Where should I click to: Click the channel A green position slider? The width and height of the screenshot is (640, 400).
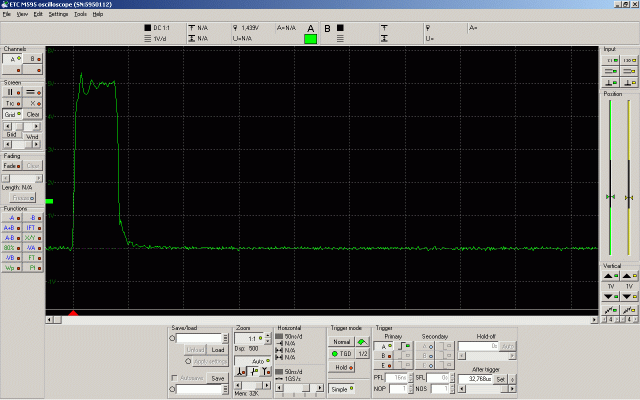pos(609,198)
